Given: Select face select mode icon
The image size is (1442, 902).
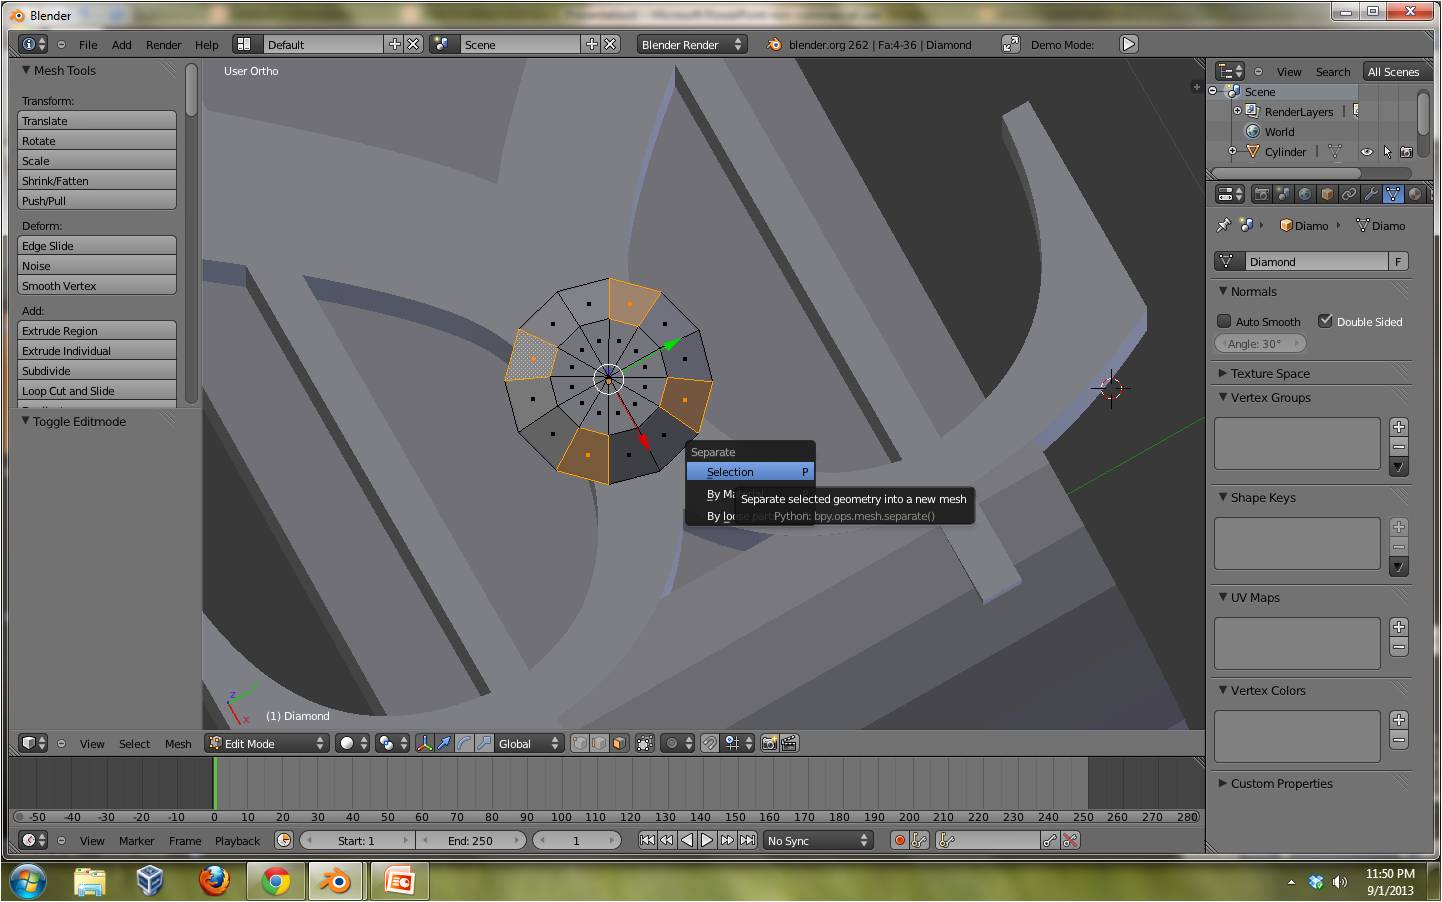Looking at the screenshot, I should (620, 743).
